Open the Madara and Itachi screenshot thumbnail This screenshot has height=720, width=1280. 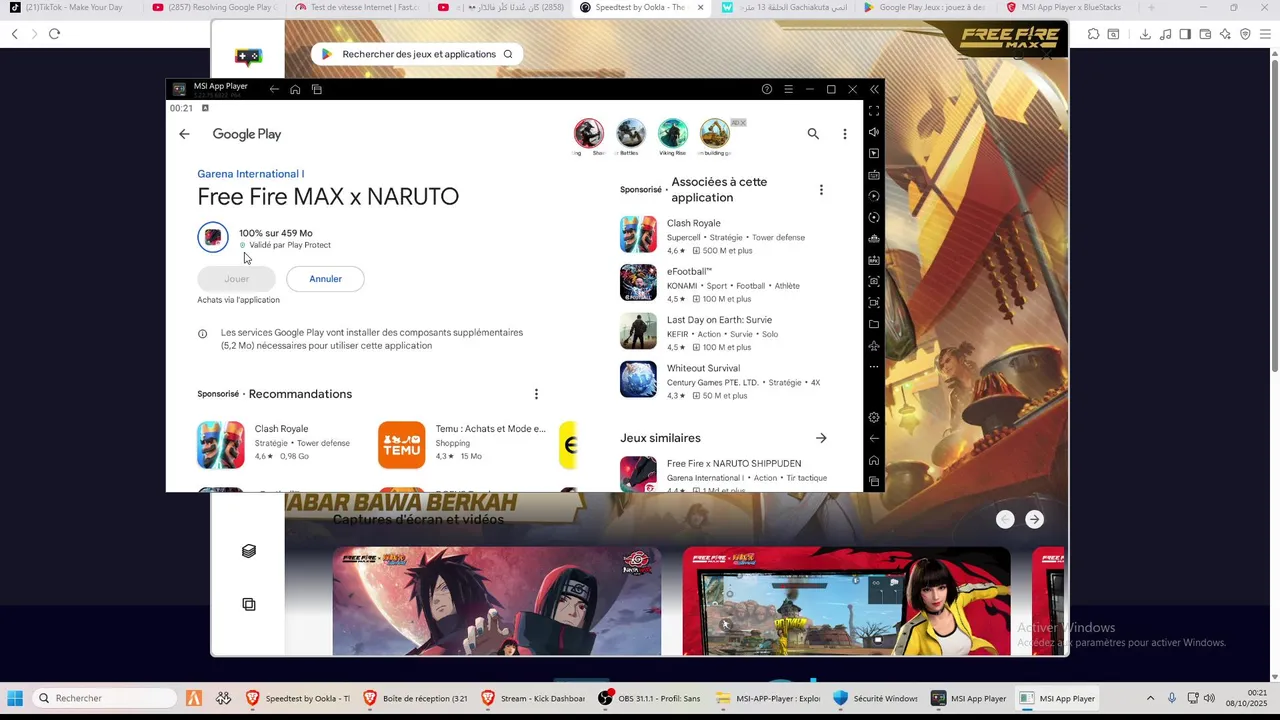[496, 601]
